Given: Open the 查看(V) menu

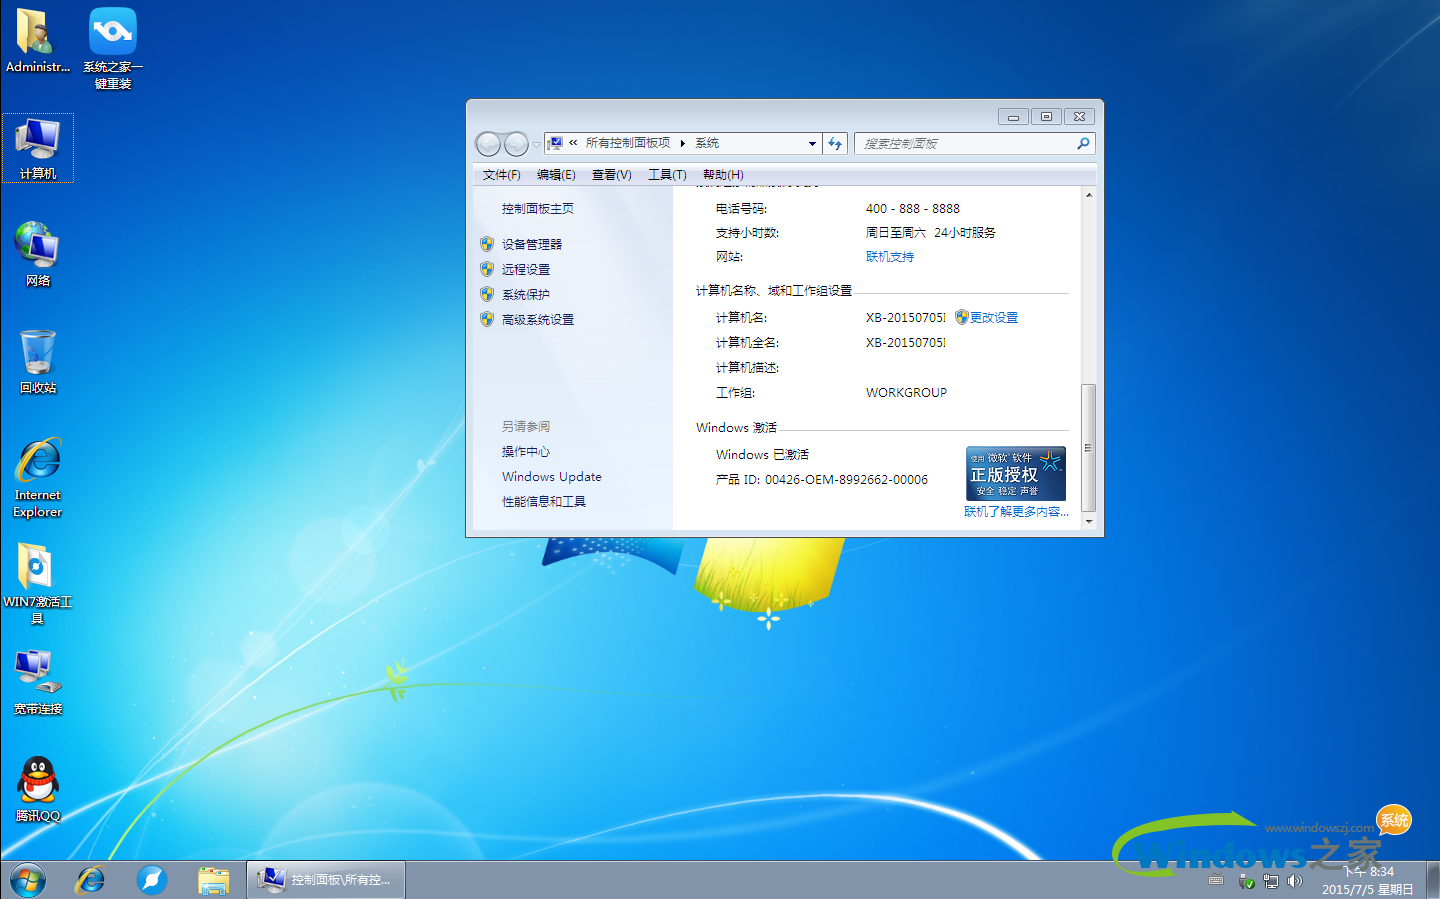Looking at the screenshot, I should click(x=611, y=174).
